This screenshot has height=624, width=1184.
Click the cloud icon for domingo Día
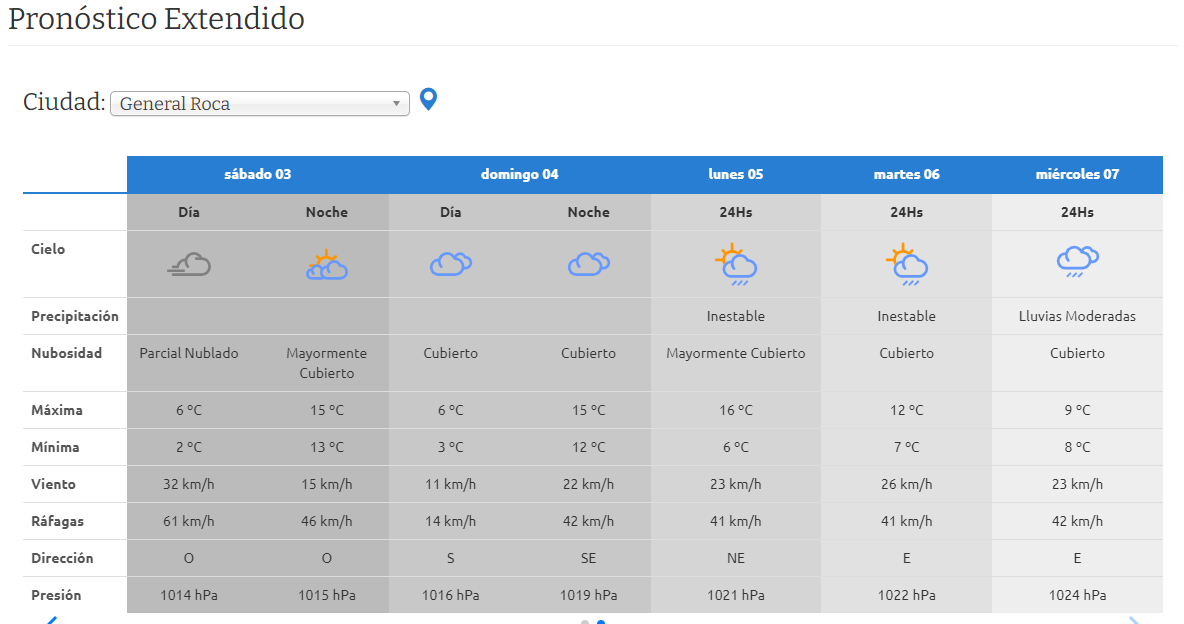pyautogui.click(x=450, y=264)
